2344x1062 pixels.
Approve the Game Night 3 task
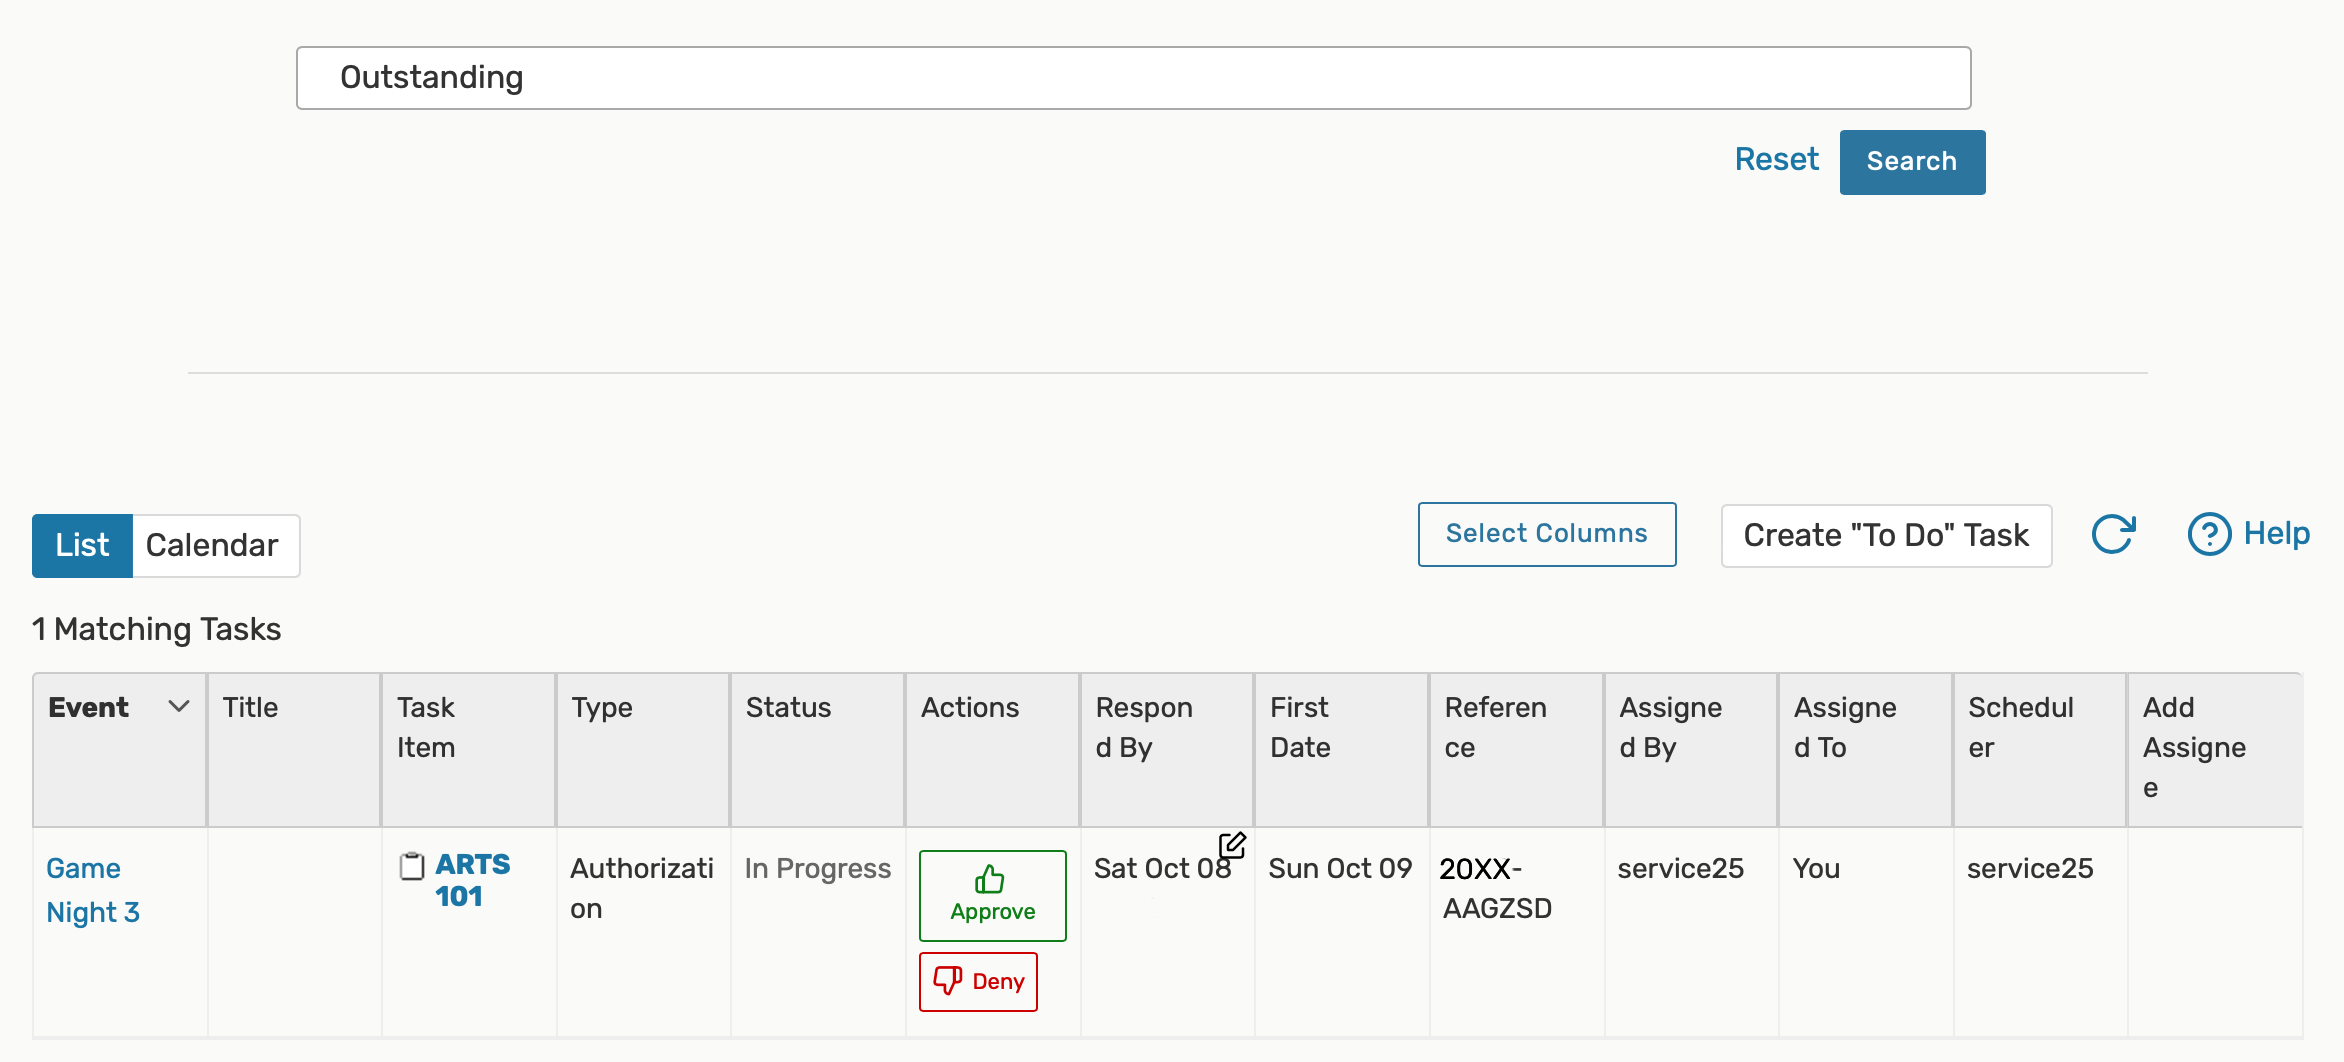(992, 895)
